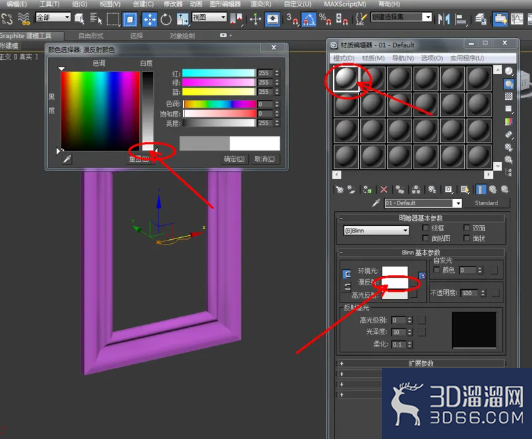Enable the 双面 two-sided checkbox

[467, 227]
